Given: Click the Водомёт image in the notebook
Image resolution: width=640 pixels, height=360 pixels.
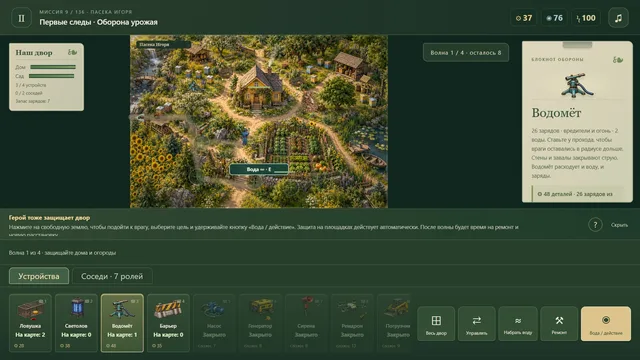Looking at the screenshot, I should coord(577,85).
